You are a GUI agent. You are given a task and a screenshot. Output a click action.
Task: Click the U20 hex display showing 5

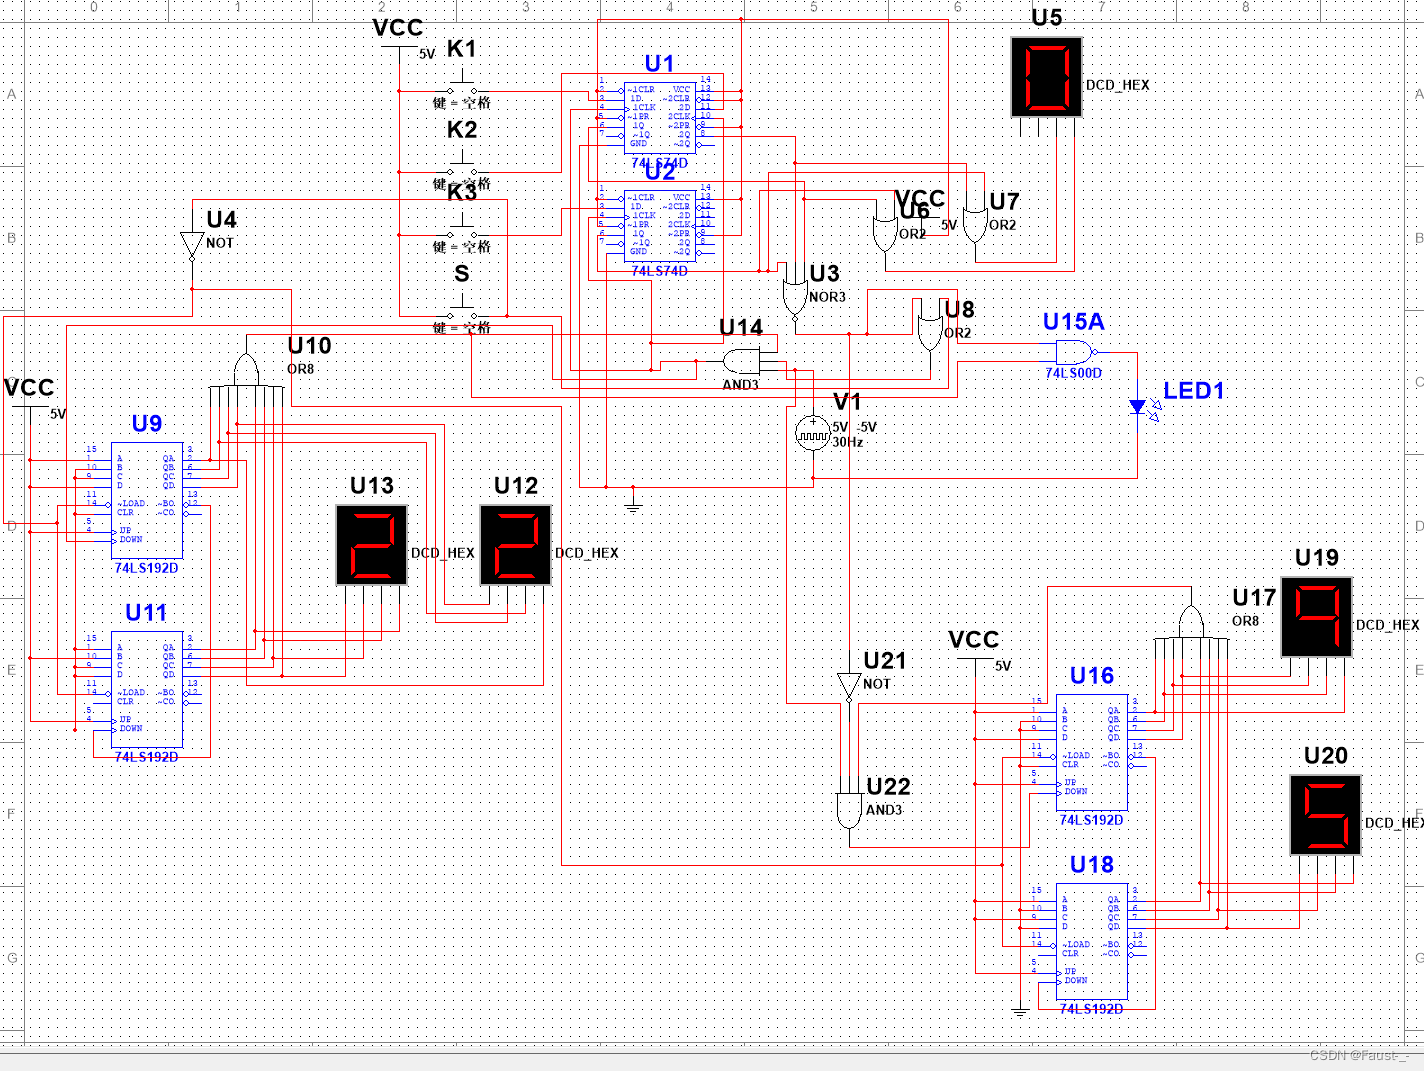[1325, 815]
